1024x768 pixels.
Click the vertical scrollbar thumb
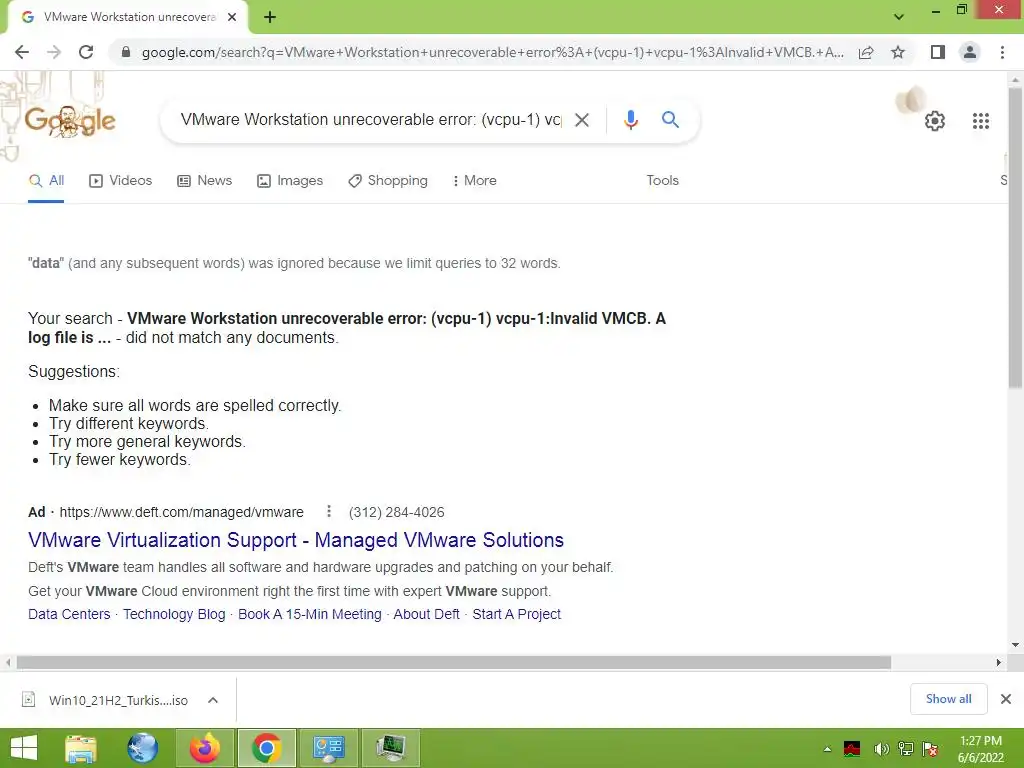[x=1015, y=238]
